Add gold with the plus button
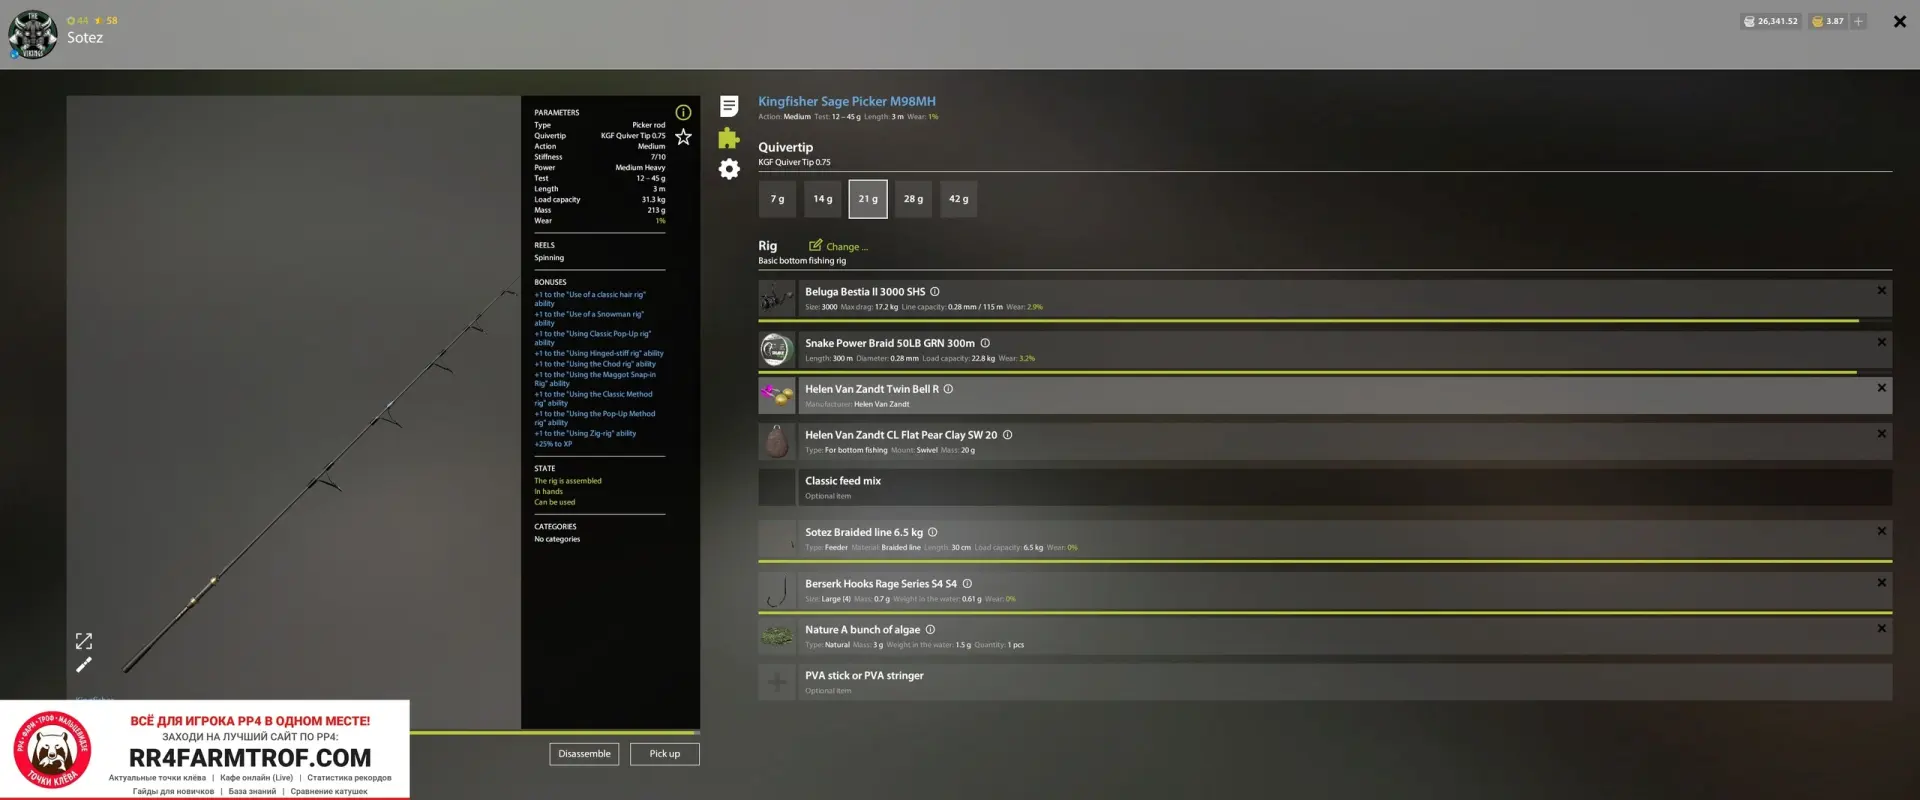1920x800 pixels. (1858, 21)
